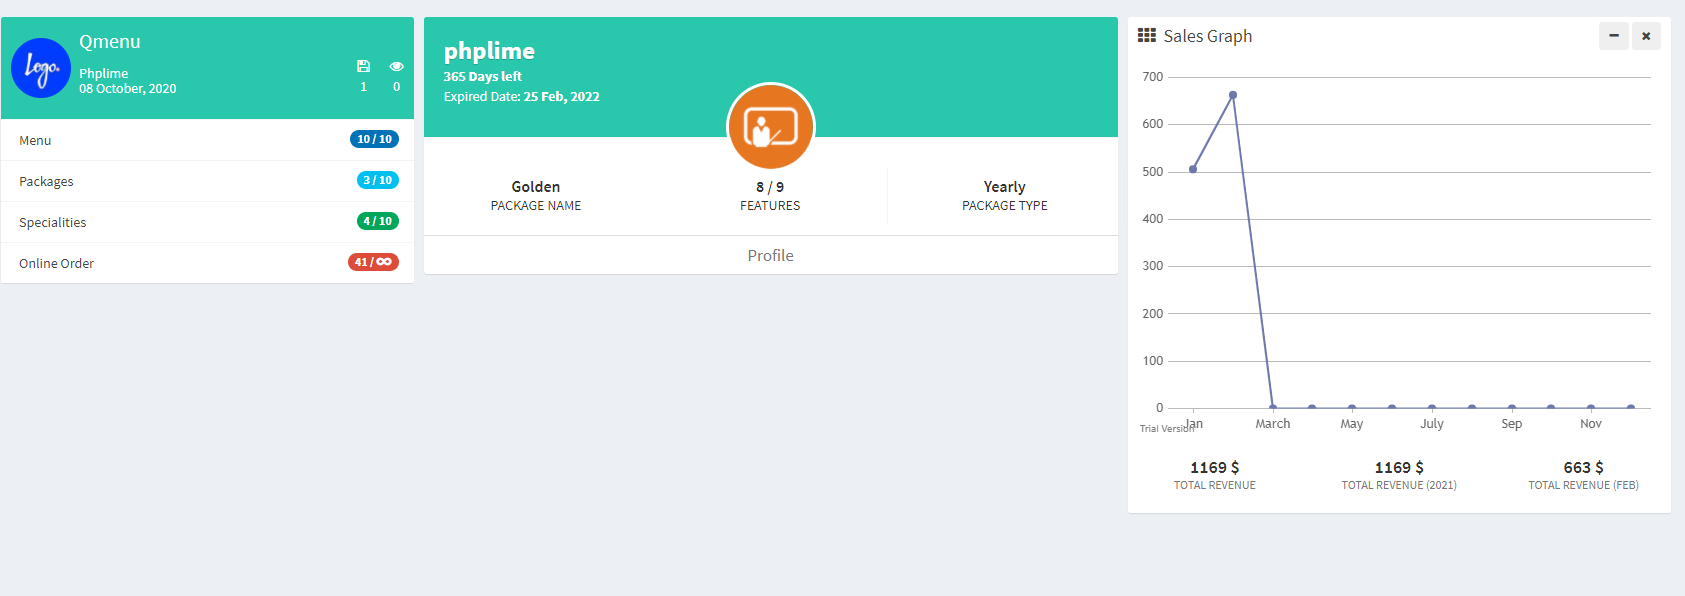Image resolution: width=1685 pixels, height=596 pixels.
Task: Click the save disk icon in Qmenu card
Action: 363,66
